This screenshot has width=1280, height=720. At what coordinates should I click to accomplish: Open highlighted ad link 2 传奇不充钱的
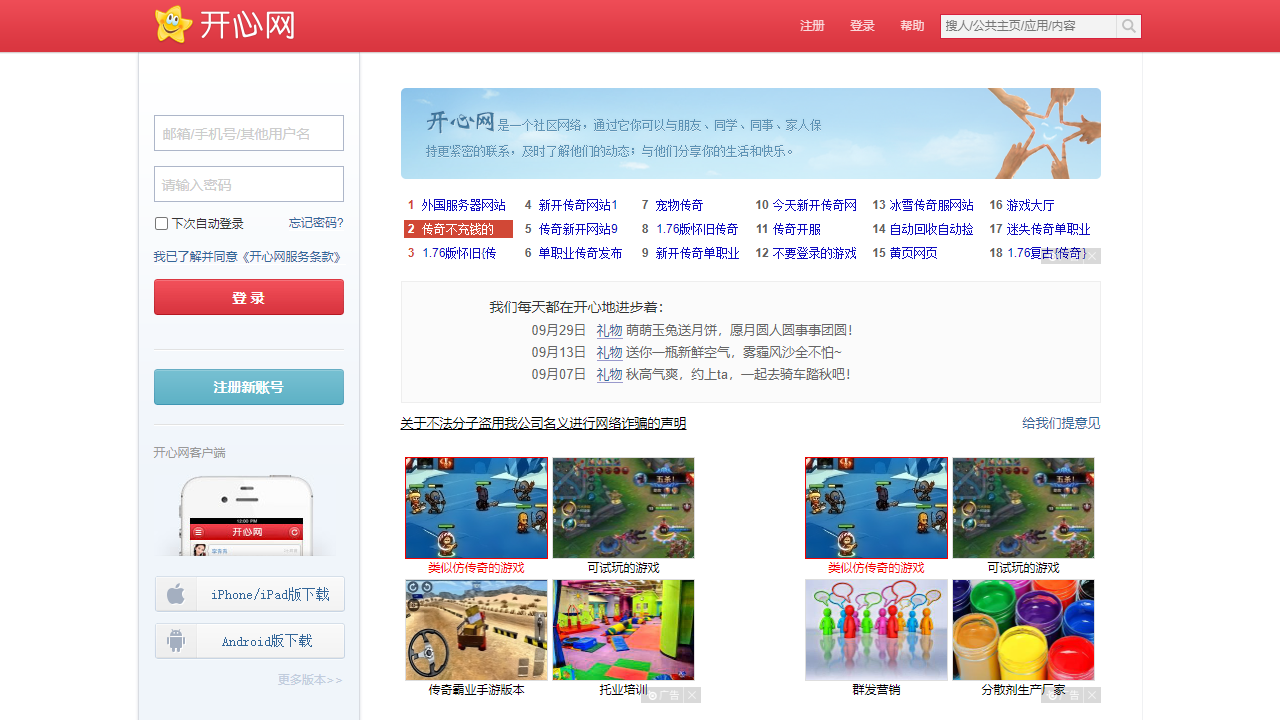[458, 229]
